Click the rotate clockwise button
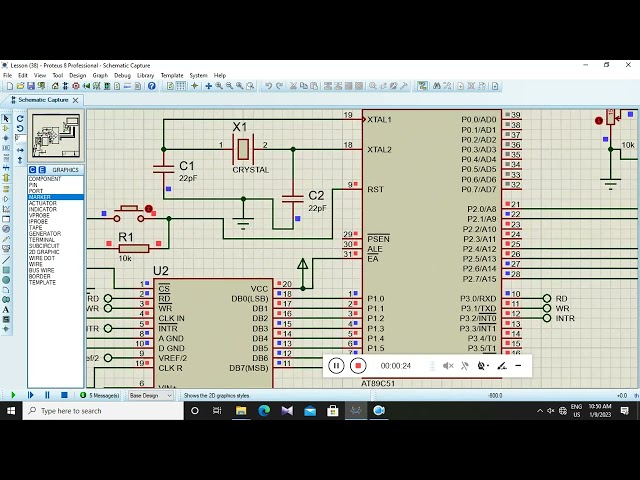 pos(20,119)
